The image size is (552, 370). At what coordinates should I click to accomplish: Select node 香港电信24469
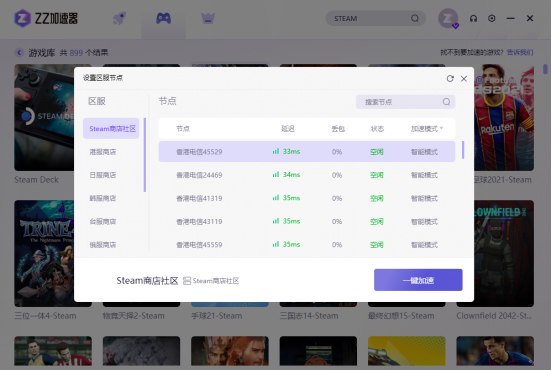click(307, 175)
